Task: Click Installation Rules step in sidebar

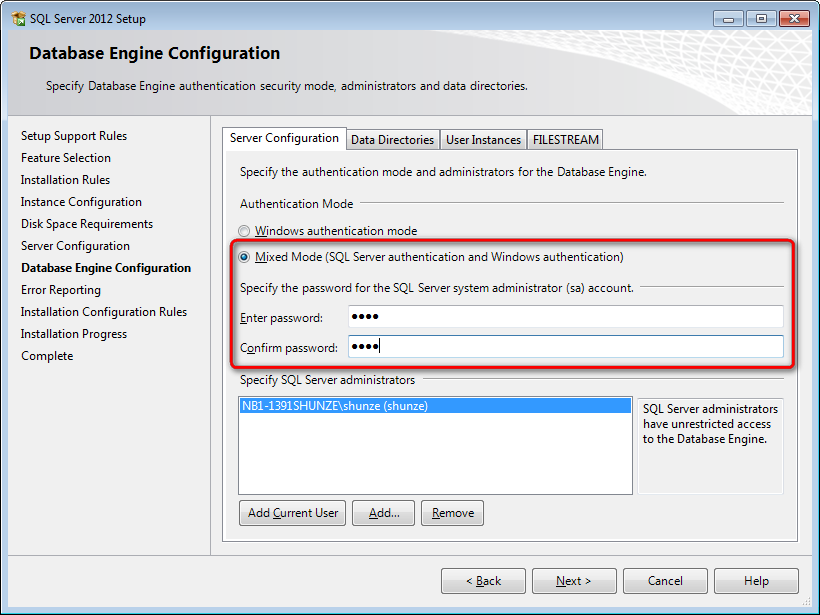Action: pos(65,180)
